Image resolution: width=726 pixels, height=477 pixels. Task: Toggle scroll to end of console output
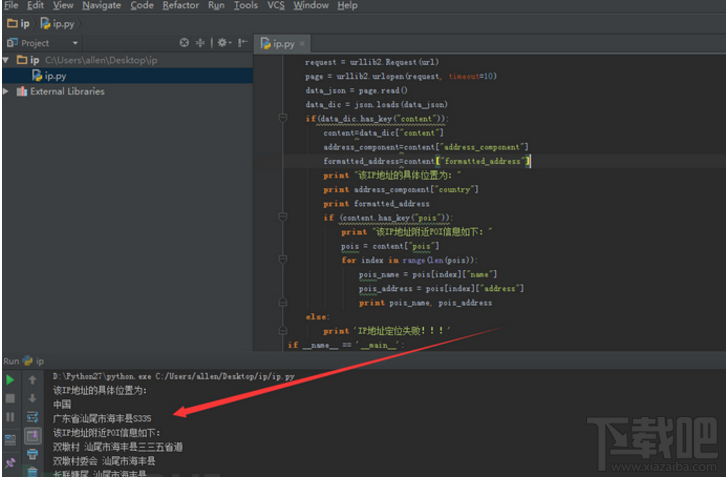coord(32,436)
